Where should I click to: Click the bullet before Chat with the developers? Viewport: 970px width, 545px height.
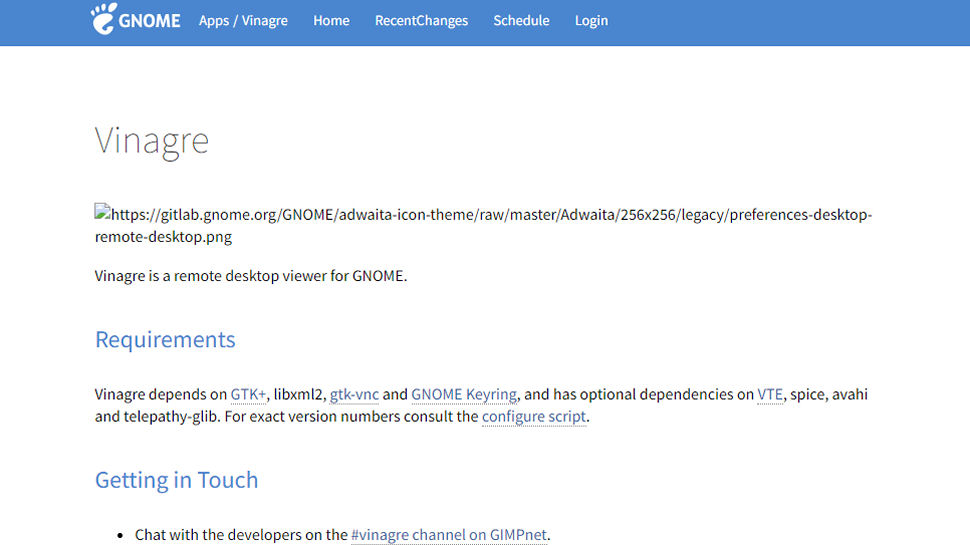120,536
